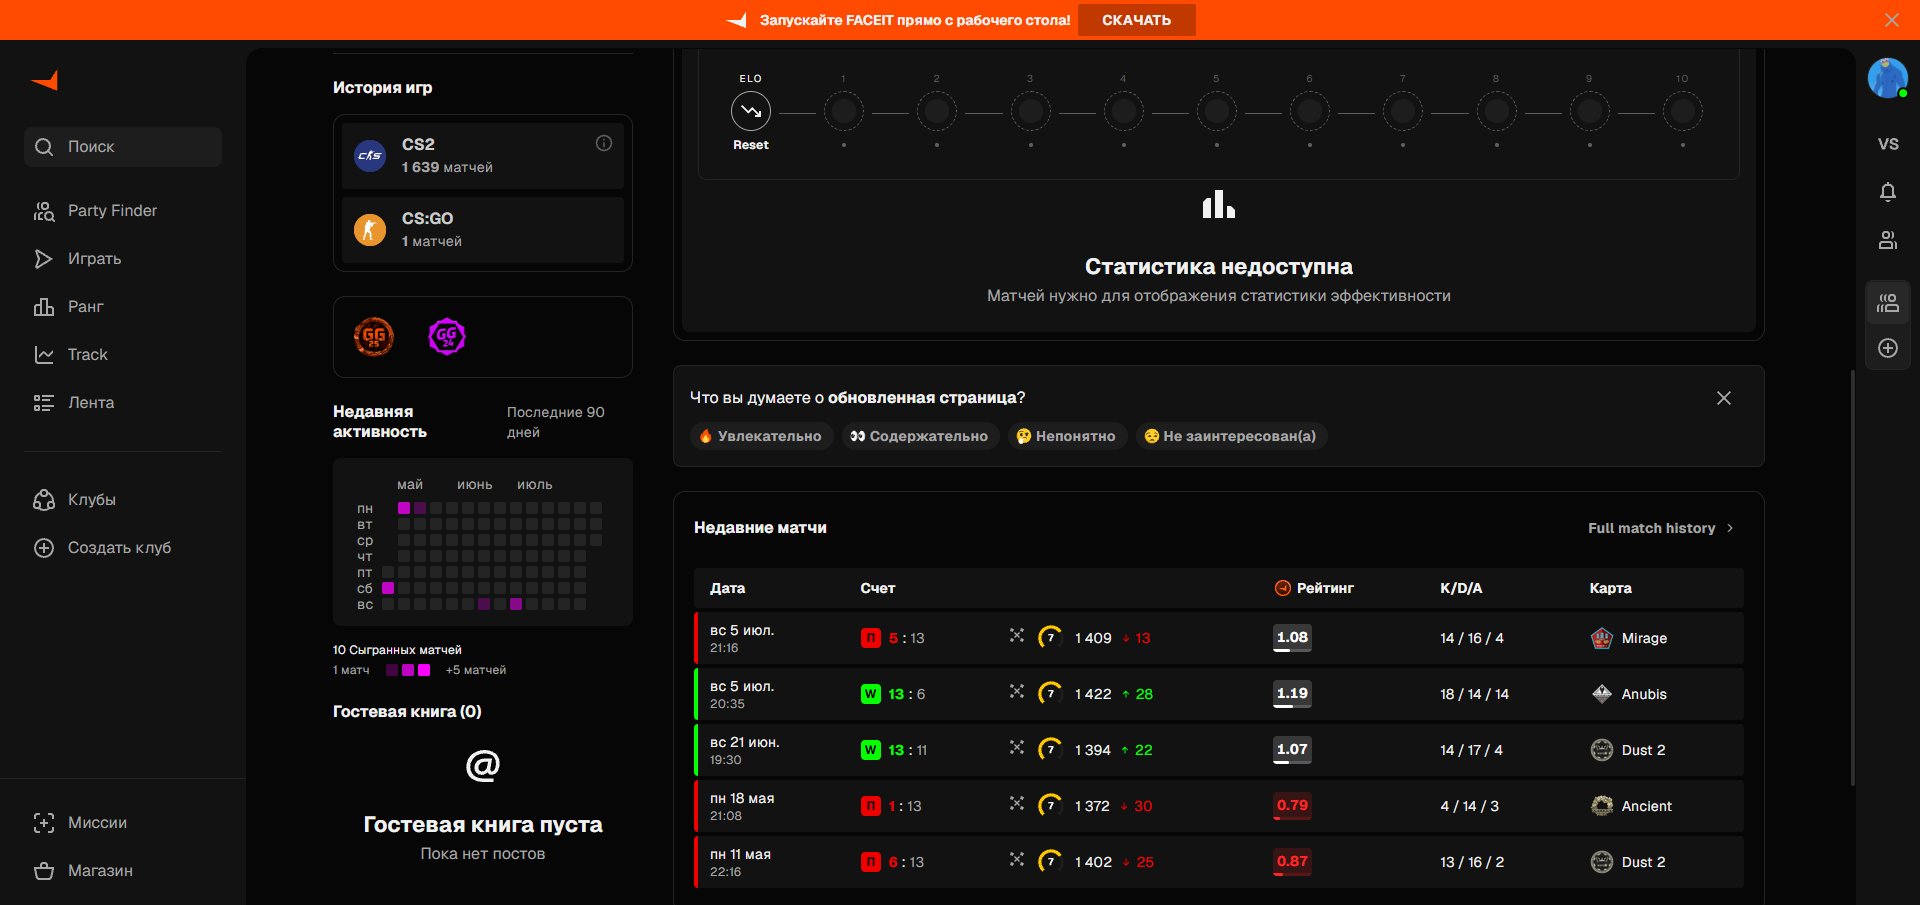The height and width of the screenshot is (905, 1920).
Task: Choose the Увлекательно feedback option
Action: (761, 436)
